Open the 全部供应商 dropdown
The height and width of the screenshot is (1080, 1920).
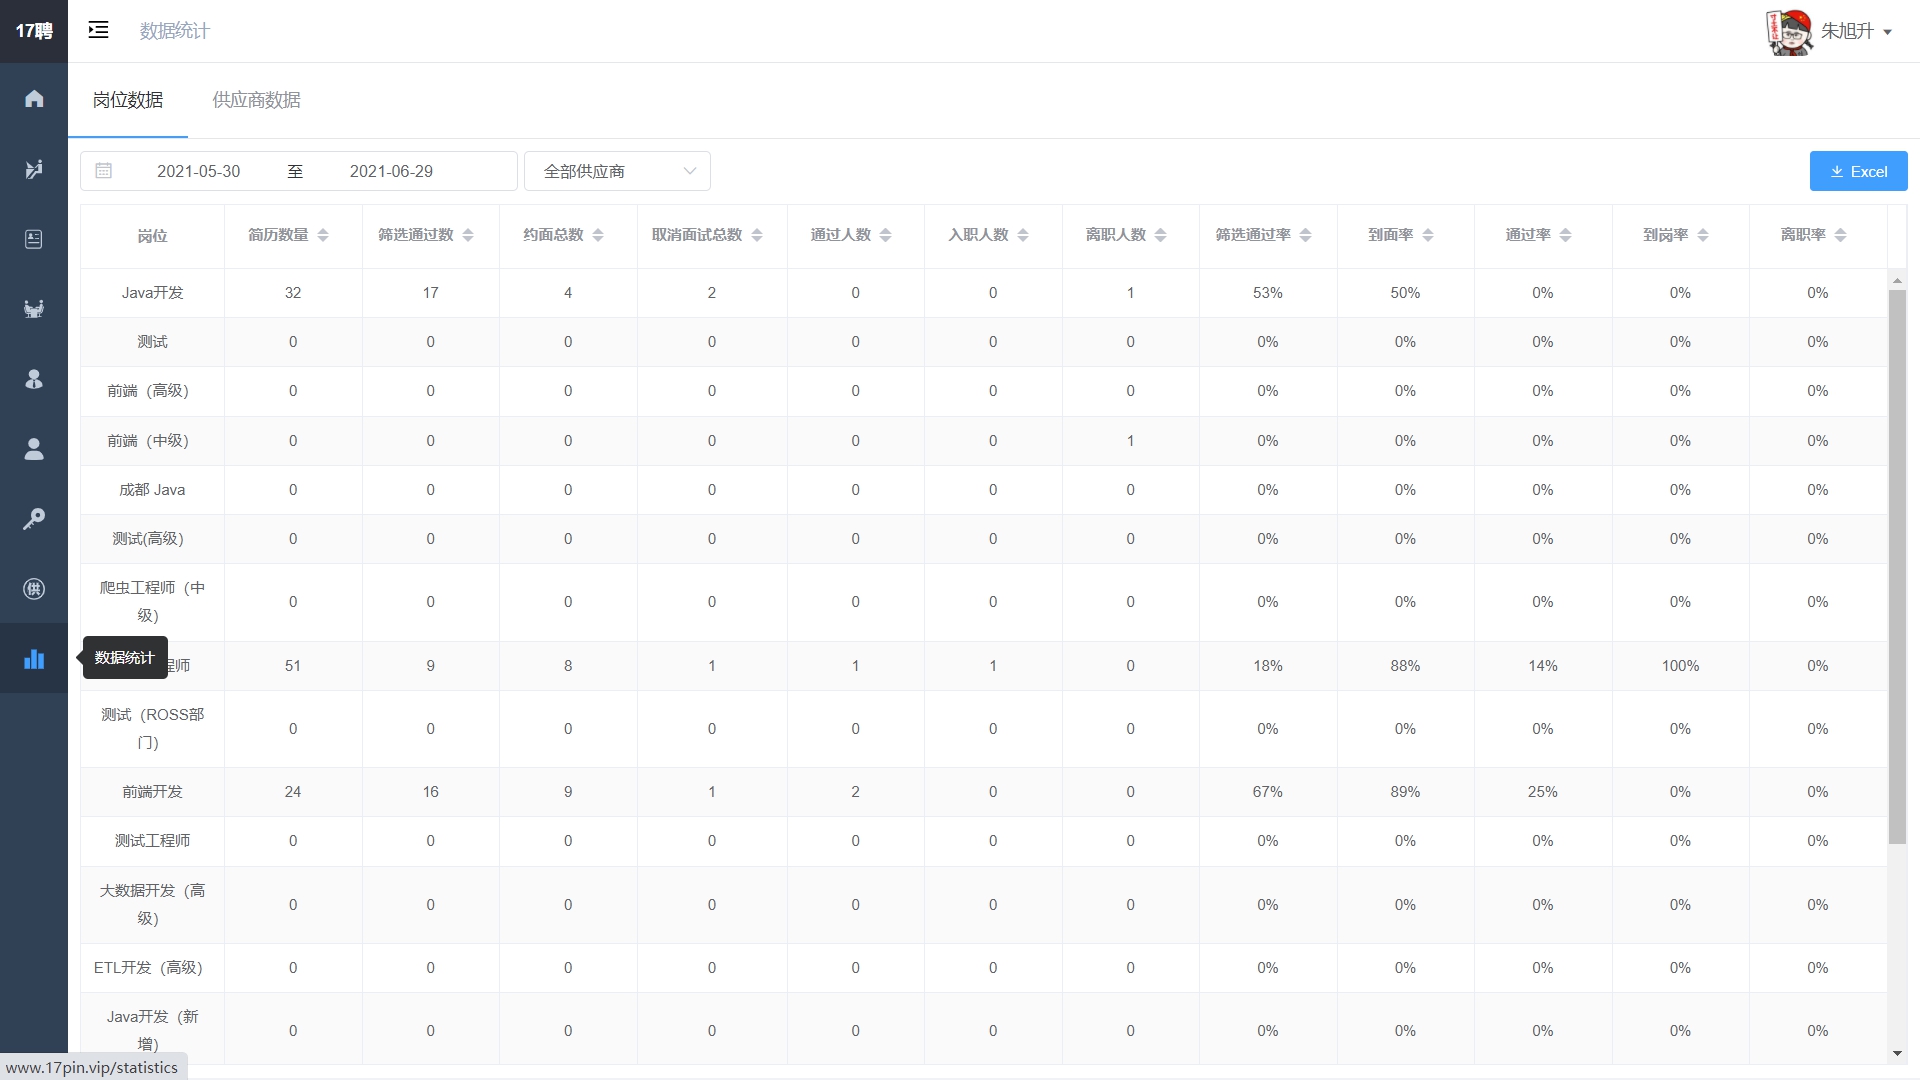point(617,171)
